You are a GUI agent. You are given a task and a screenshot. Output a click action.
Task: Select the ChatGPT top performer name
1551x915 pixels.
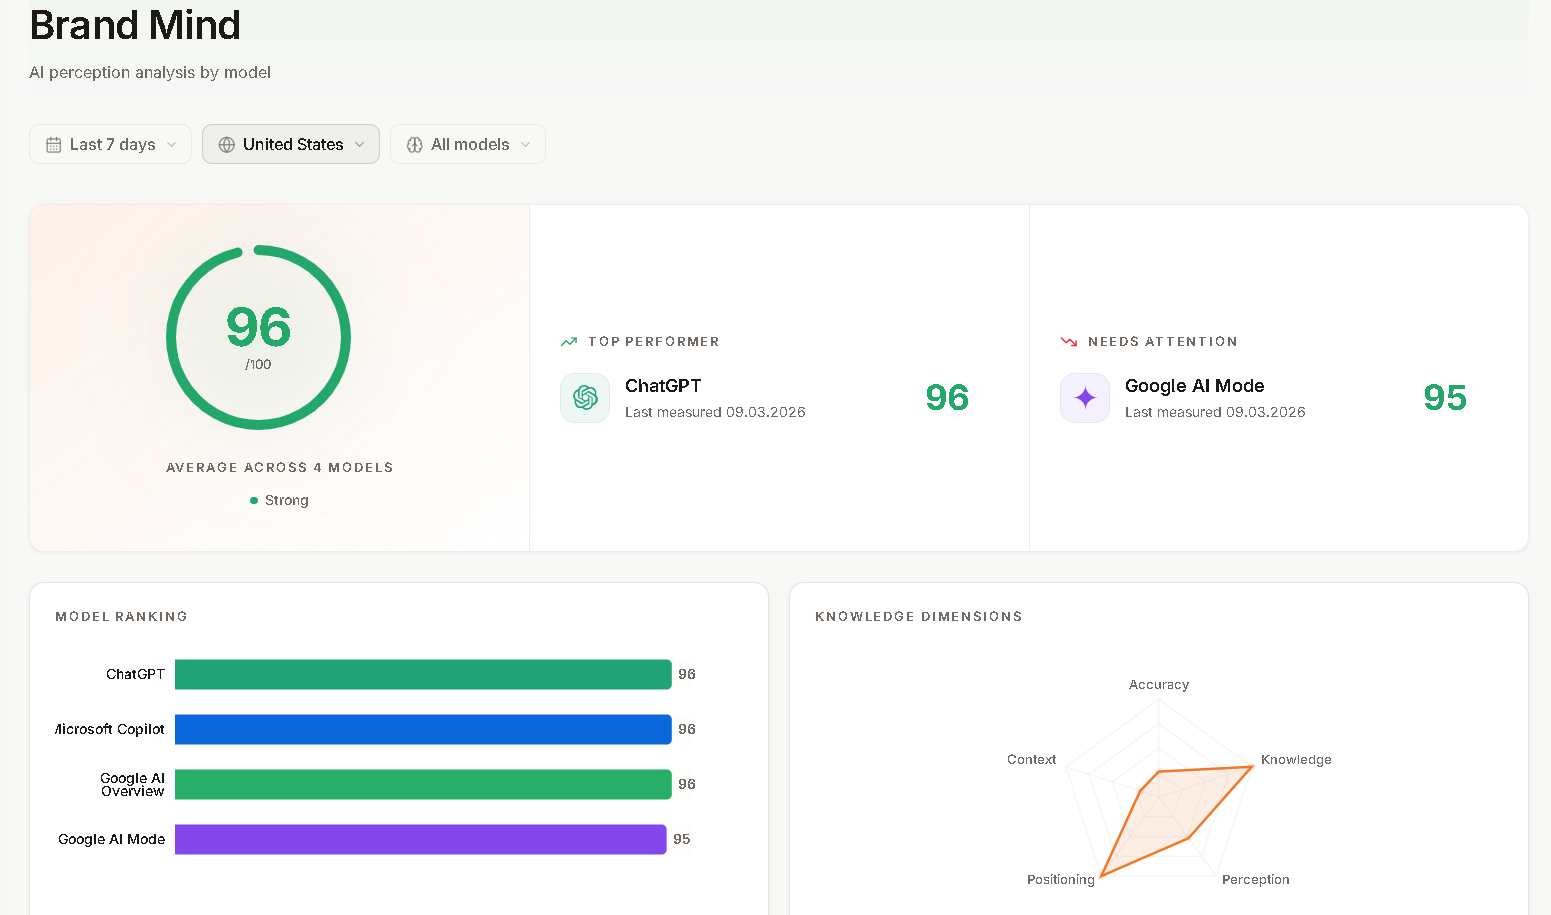[x=663, y=386]
